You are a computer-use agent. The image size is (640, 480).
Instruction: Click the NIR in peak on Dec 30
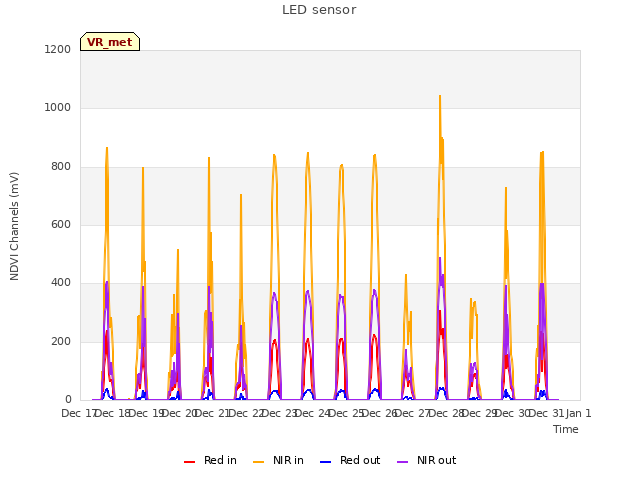[542, 152]
